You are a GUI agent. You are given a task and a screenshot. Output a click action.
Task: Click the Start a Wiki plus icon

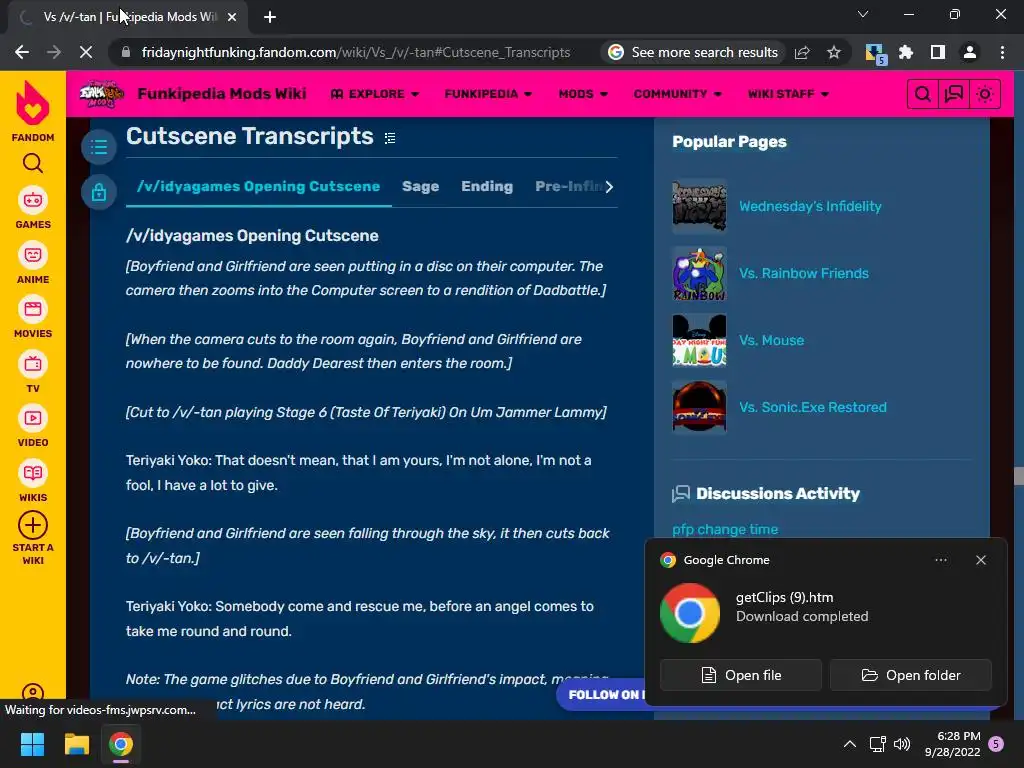pos(33,525)
